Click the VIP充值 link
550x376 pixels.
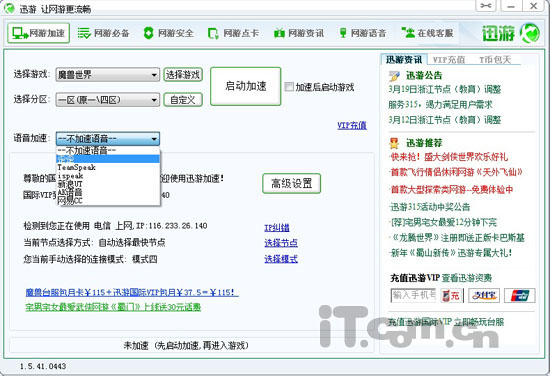click(352, 126)
